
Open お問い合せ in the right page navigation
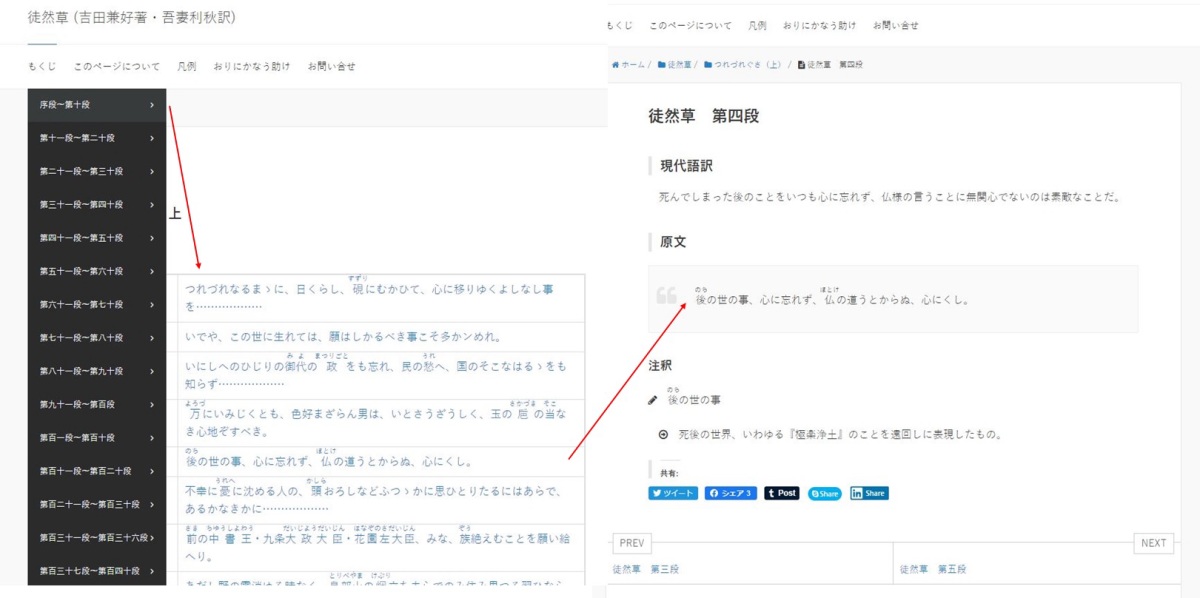pyautogui.click(x=895, y=25)
